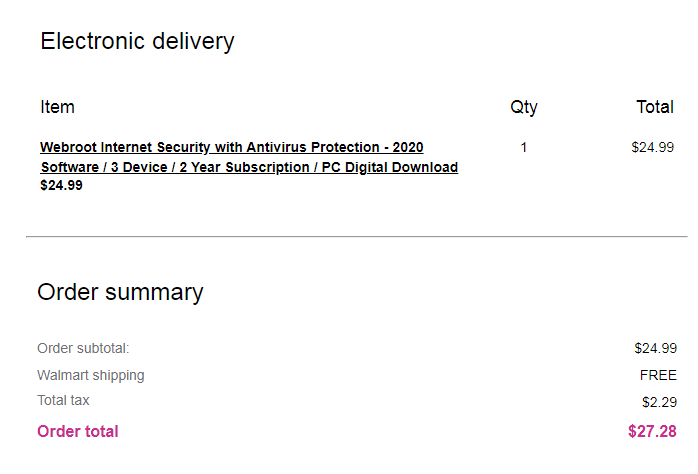
Task: Click the Order summary heading
Action: point(120,292)
